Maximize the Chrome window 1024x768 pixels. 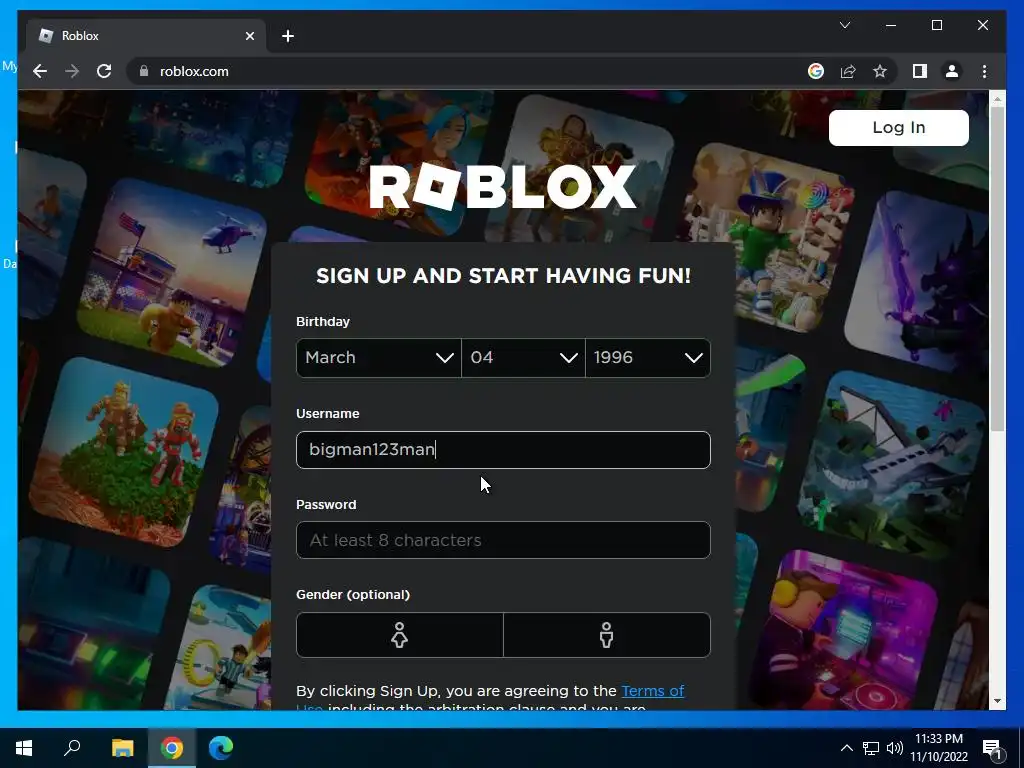[x=936, y=25]
